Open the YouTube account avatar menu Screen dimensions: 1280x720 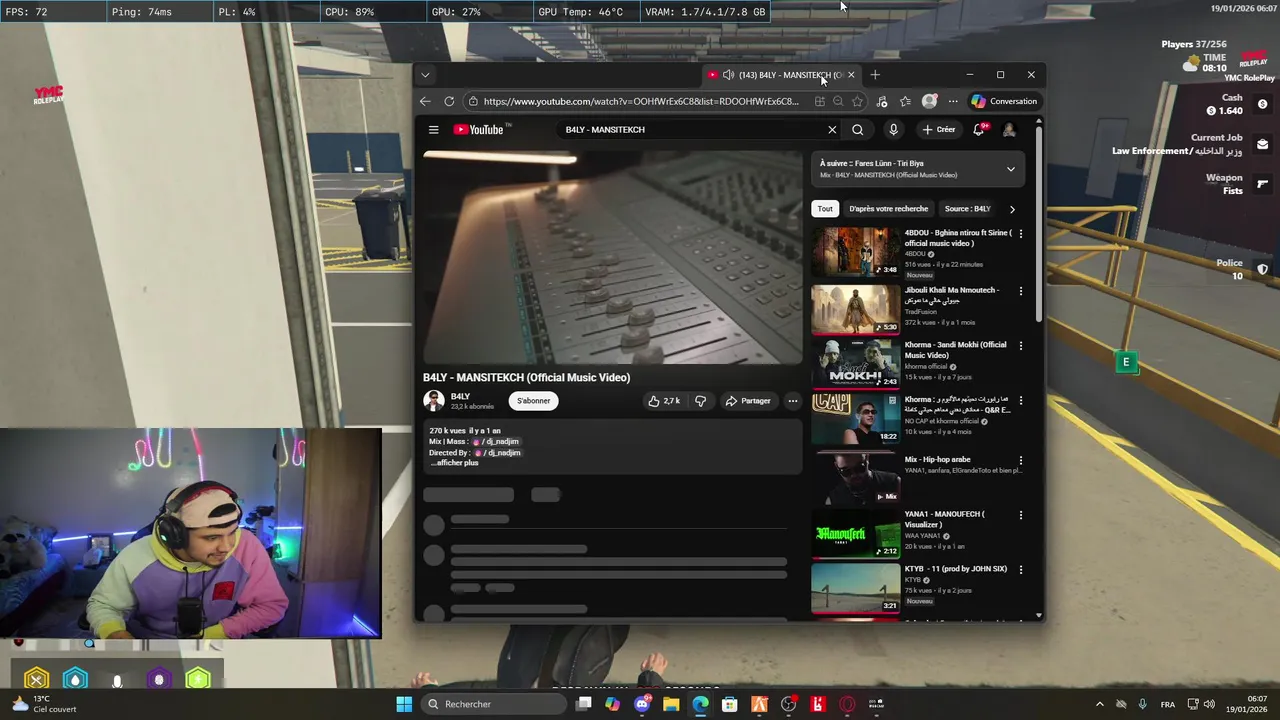pyautogui.click(x=1009, y=129)
